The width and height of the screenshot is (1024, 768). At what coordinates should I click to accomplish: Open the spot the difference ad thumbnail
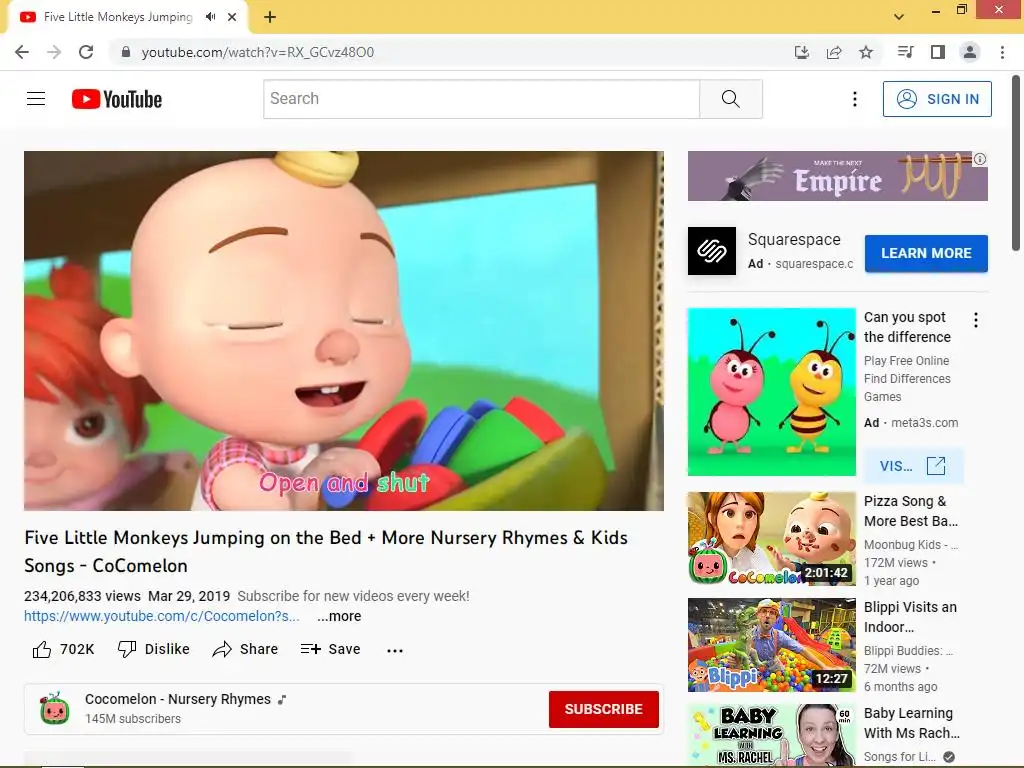(x=771, y=392)
